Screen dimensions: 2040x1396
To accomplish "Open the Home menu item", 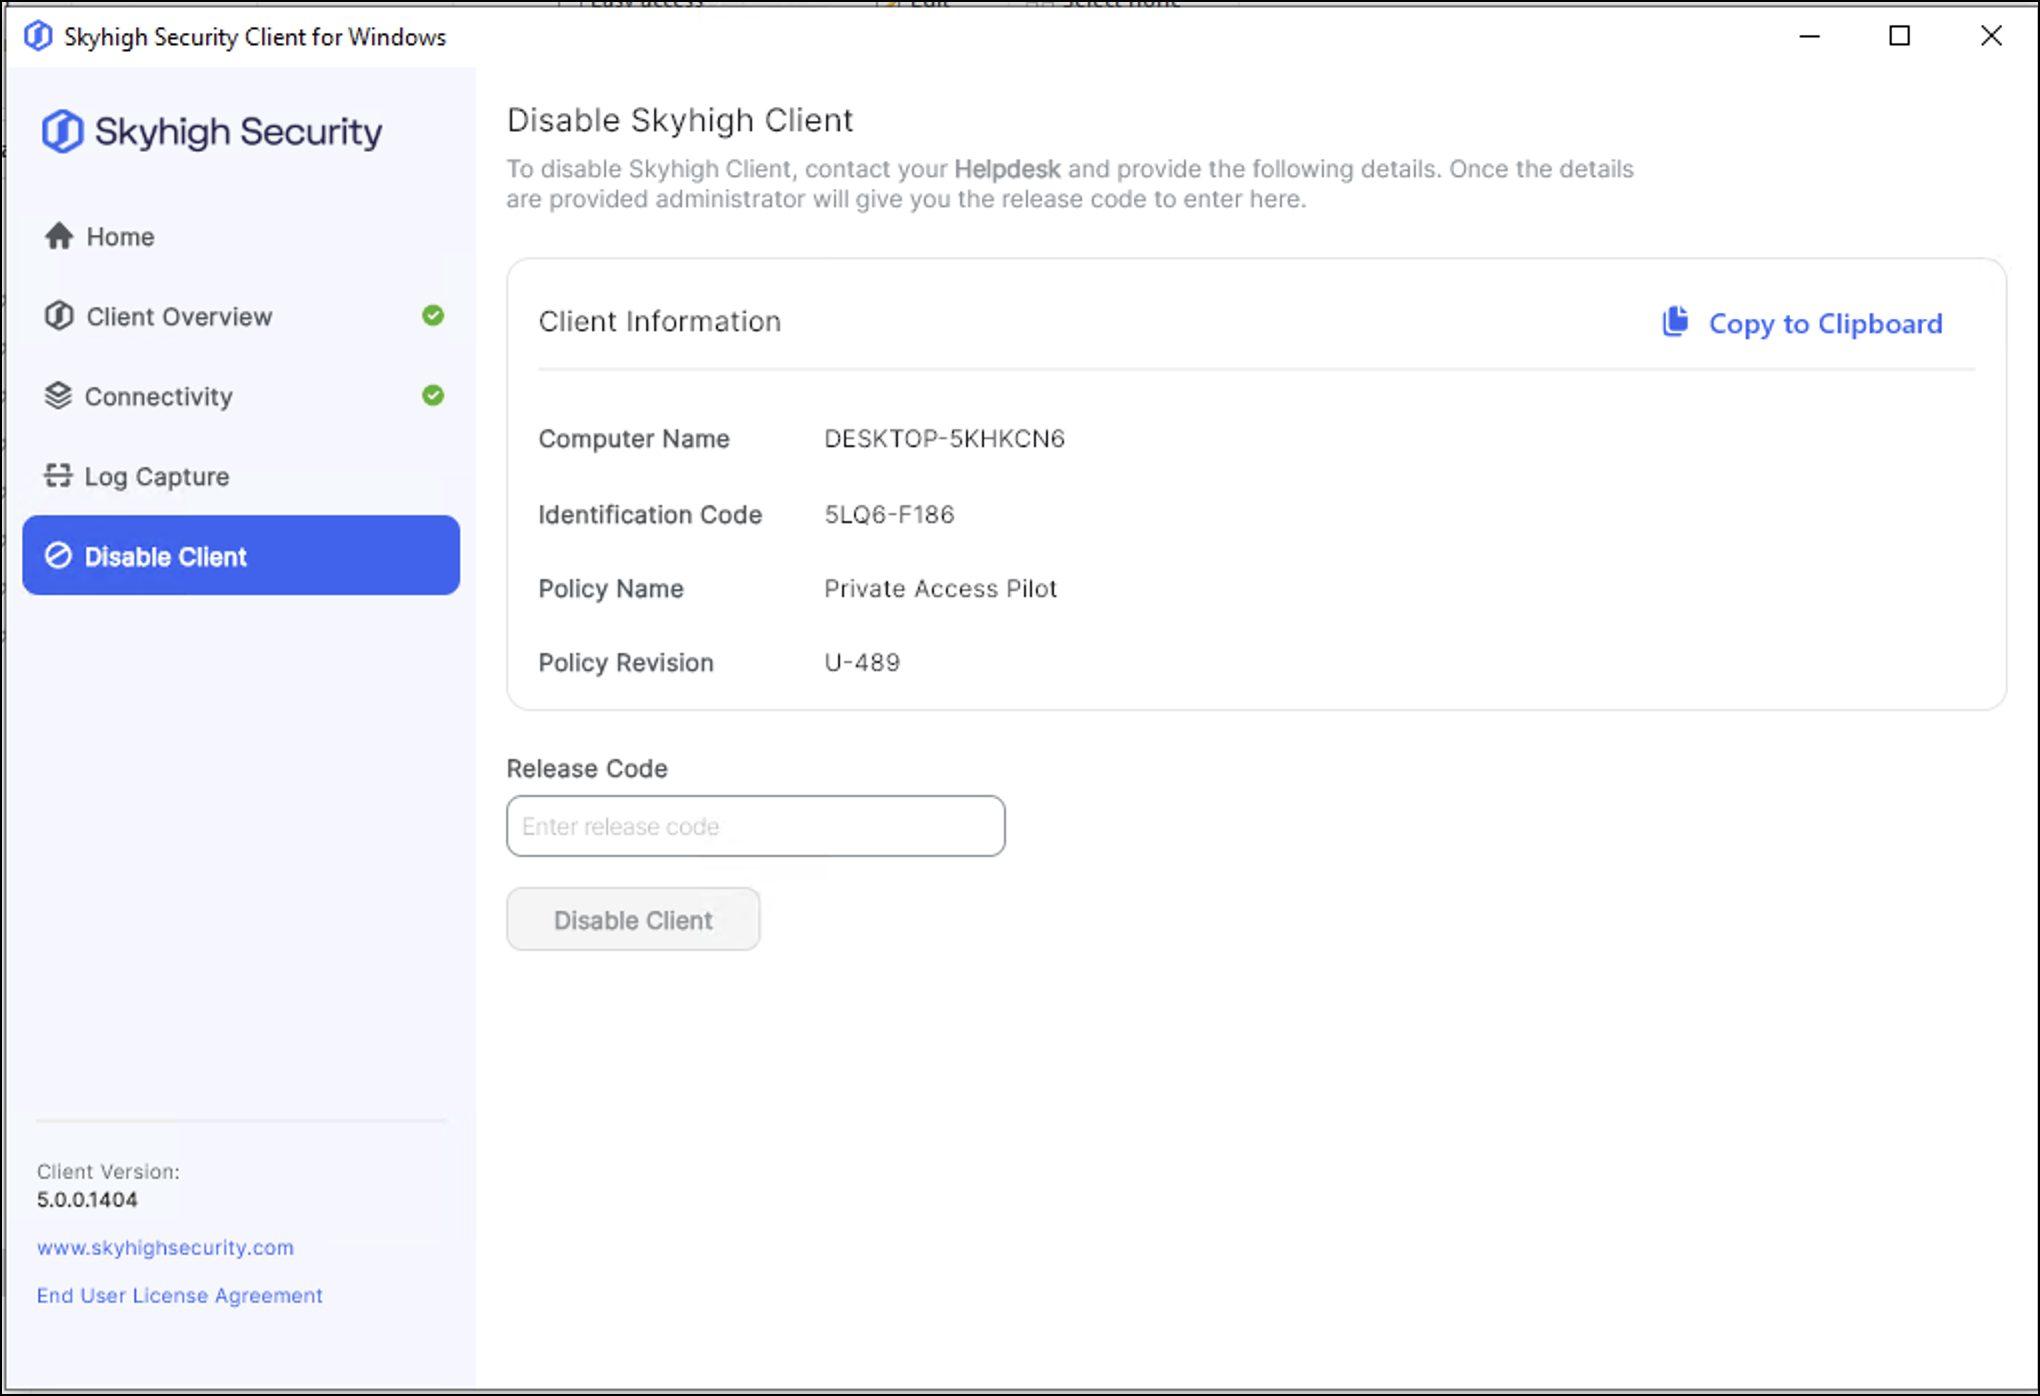I will click(120, 237).
